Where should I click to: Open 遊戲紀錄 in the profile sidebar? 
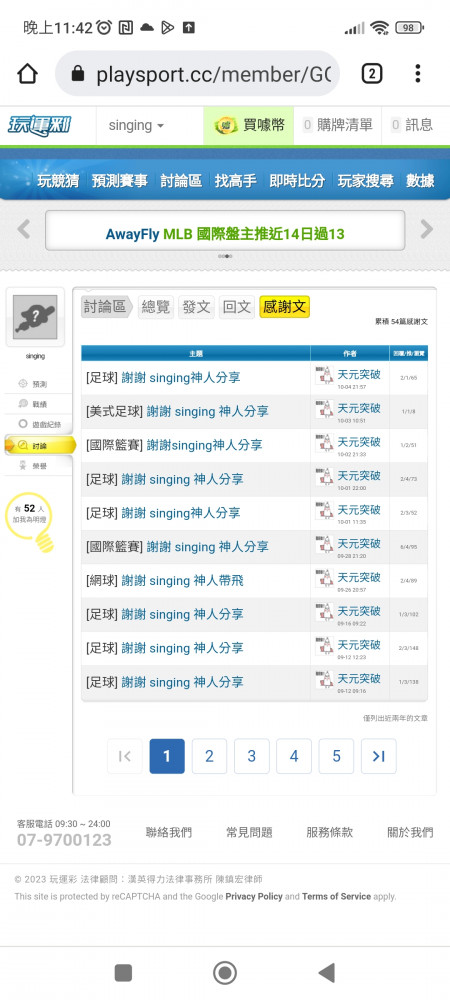pyautogui.click(x=40, y=424)
